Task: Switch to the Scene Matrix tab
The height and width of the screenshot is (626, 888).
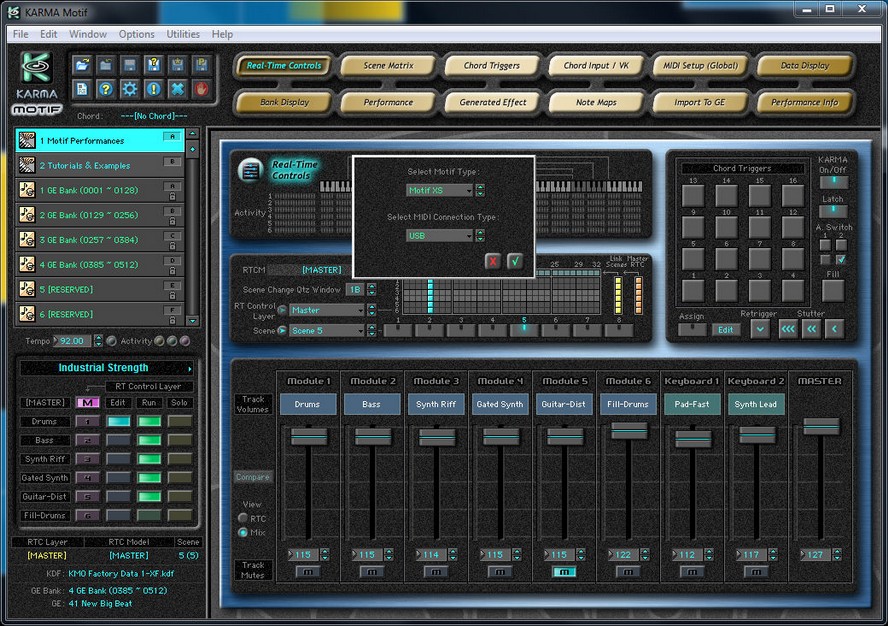Action: tap(388, 66)
